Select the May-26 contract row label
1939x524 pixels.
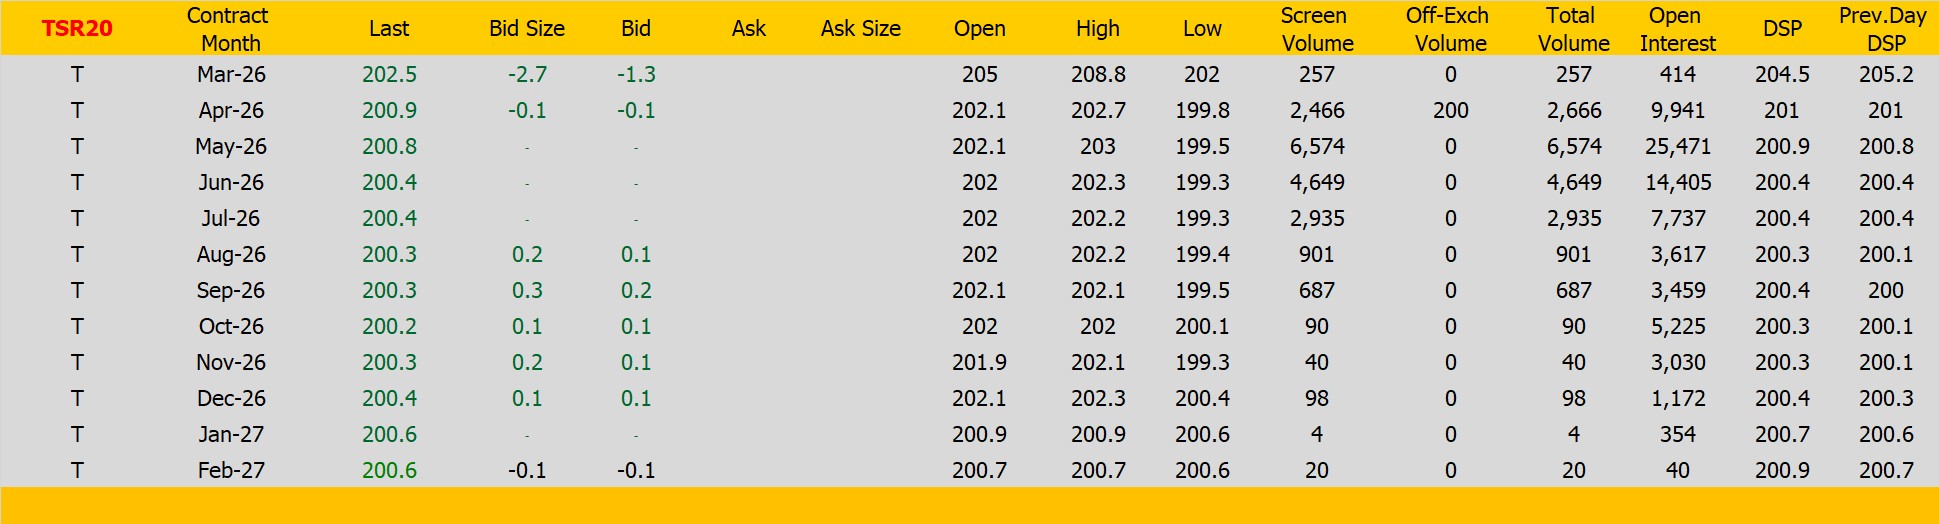231,146
